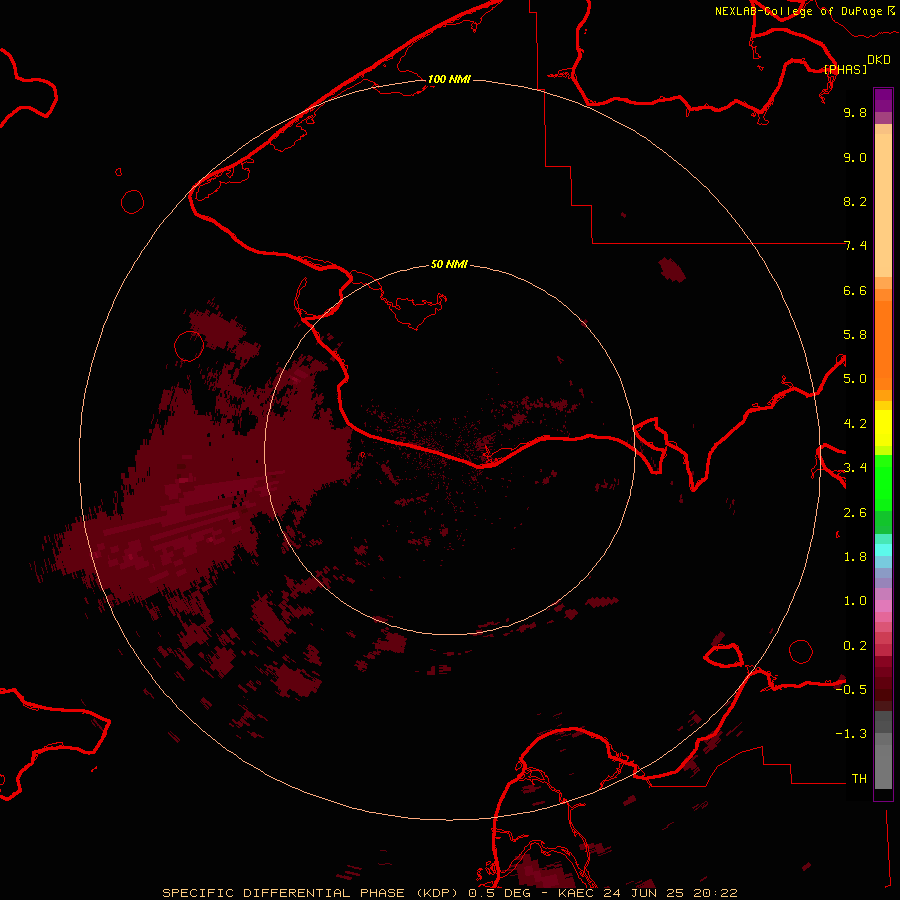Click the 9.0 scale value

(x=855, y=157)
